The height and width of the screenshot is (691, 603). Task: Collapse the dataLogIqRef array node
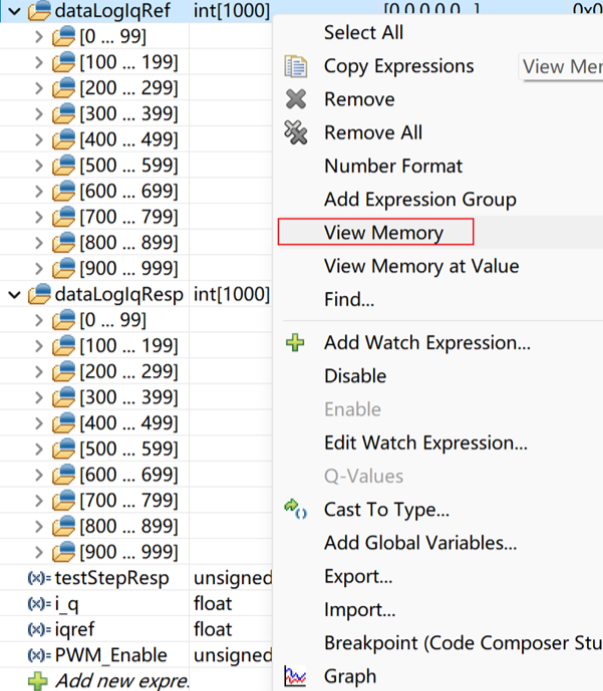pos(14,11)
